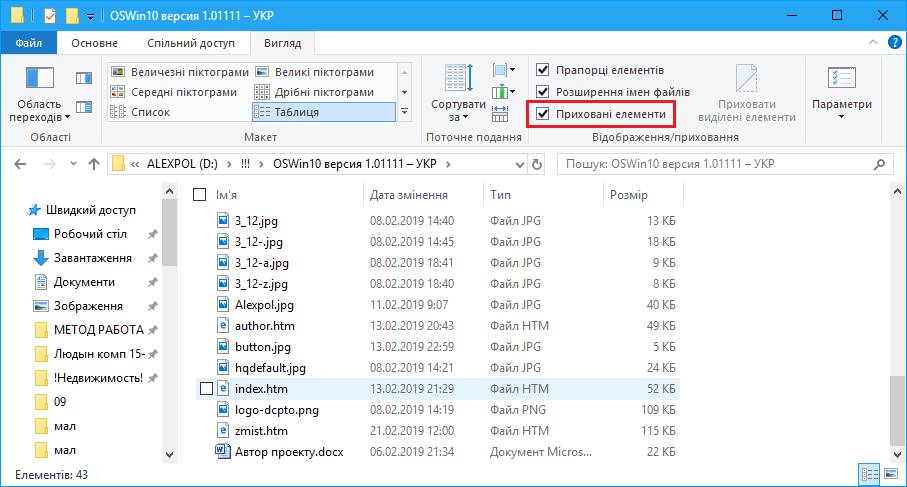Sort by the Ім'я column header
This screenshot has height=487, width=907.
[226, 195]
